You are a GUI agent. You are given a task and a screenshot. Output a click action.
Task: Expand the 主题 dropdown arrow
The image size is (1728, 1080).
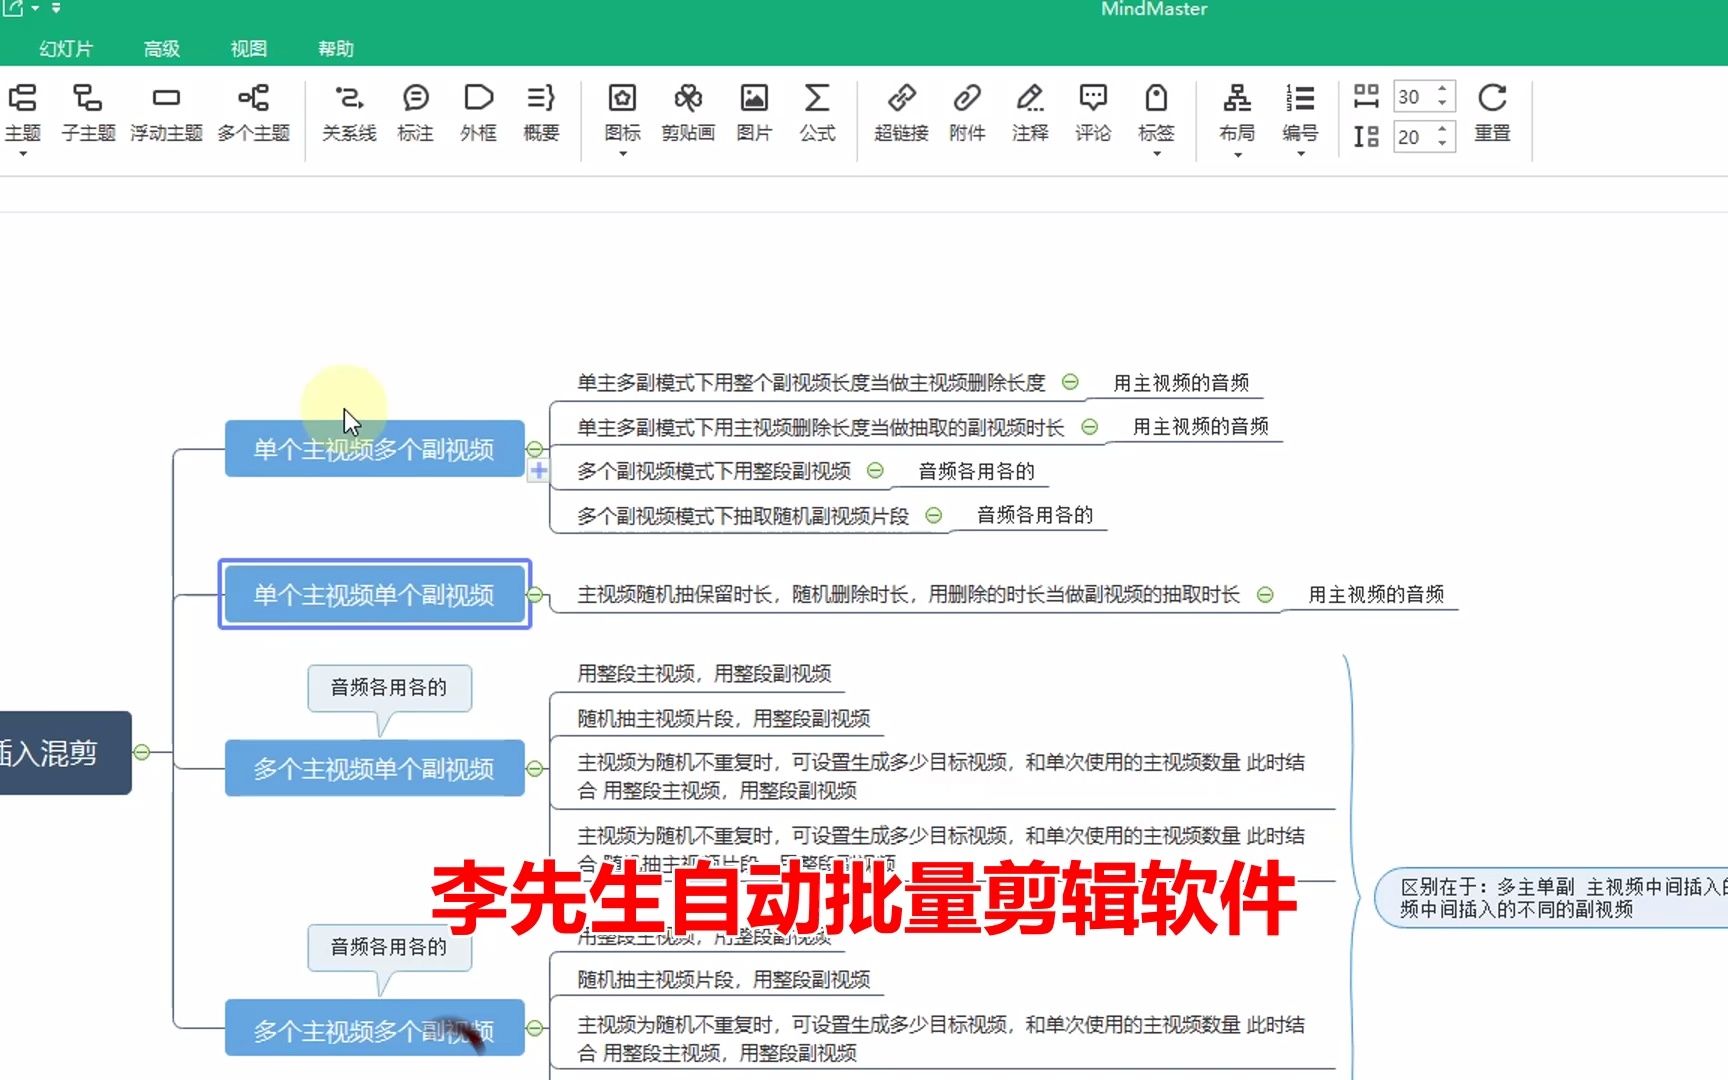(x=22, y=154)
